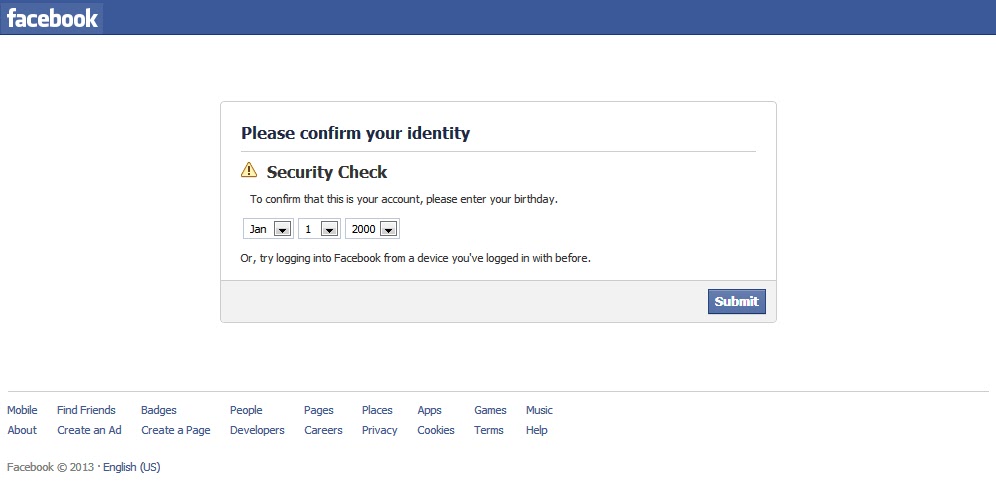
Task: Open the birth month dropdown
Action: point(268,229)
